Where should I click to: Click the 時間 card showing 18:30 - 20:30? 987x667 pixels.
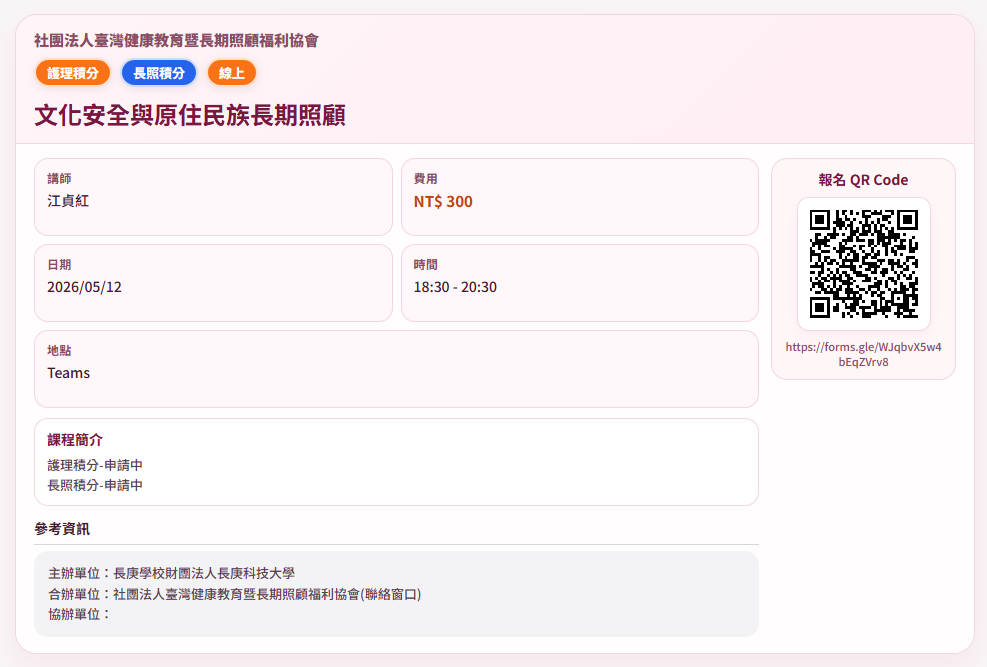pos(579,283)
